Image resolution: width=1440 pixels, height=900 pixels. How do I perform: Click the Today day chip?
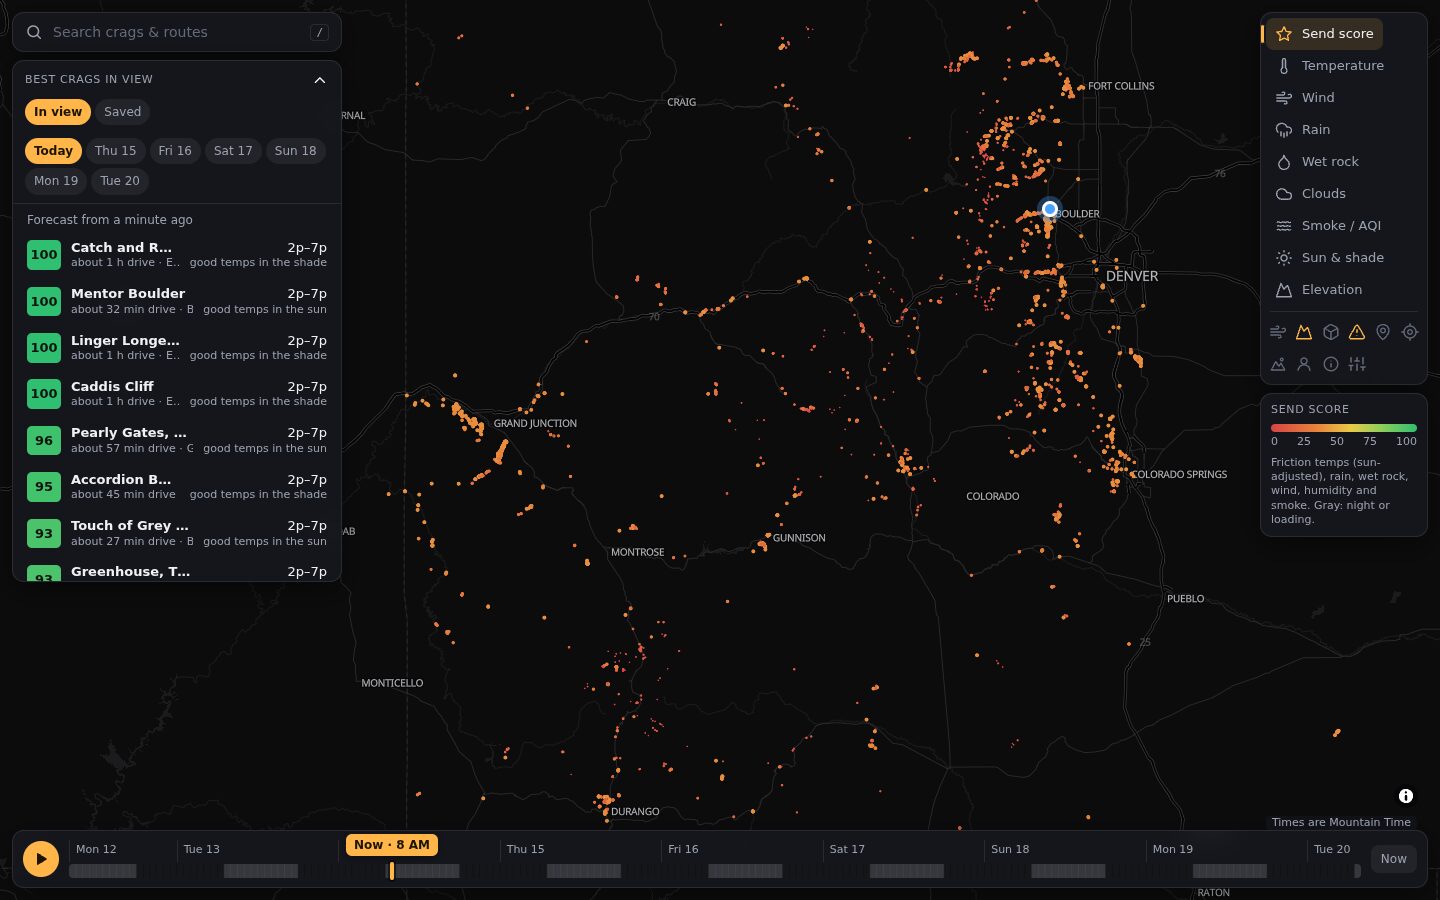pos(53,151)
